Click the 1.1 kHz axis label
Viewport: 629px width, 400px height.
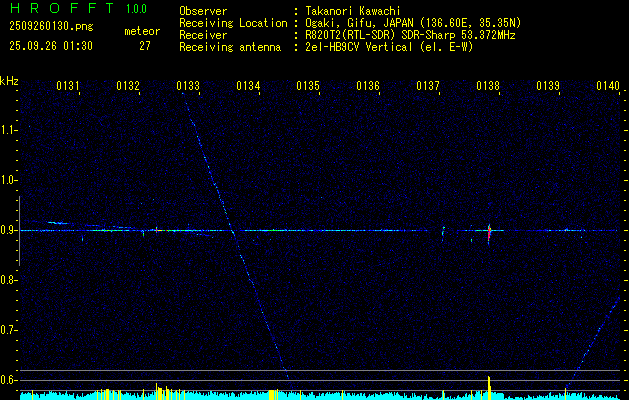[x=7, y=130]
